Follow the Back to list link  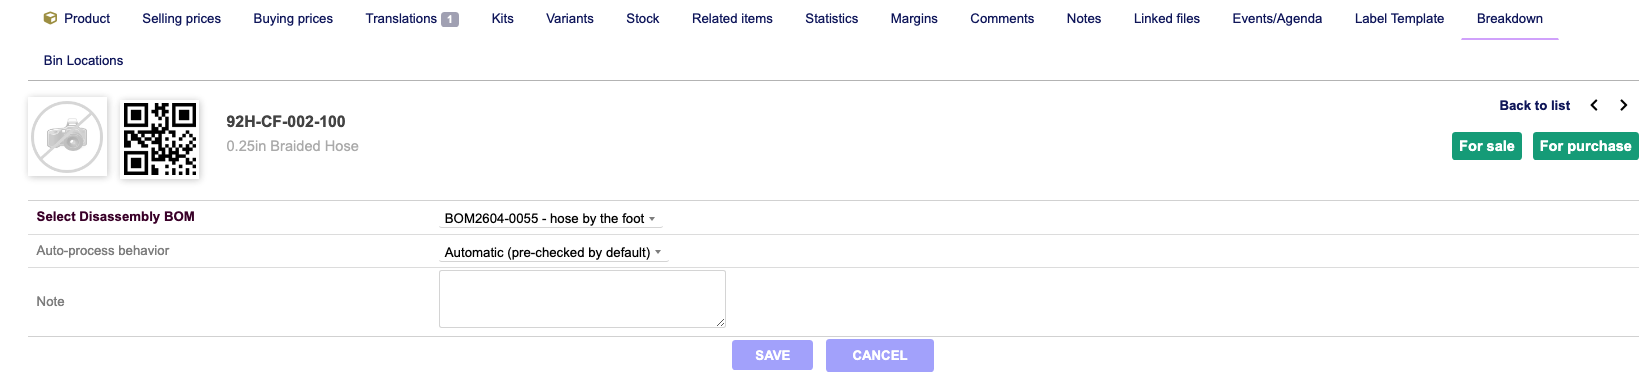(1534, 105)
